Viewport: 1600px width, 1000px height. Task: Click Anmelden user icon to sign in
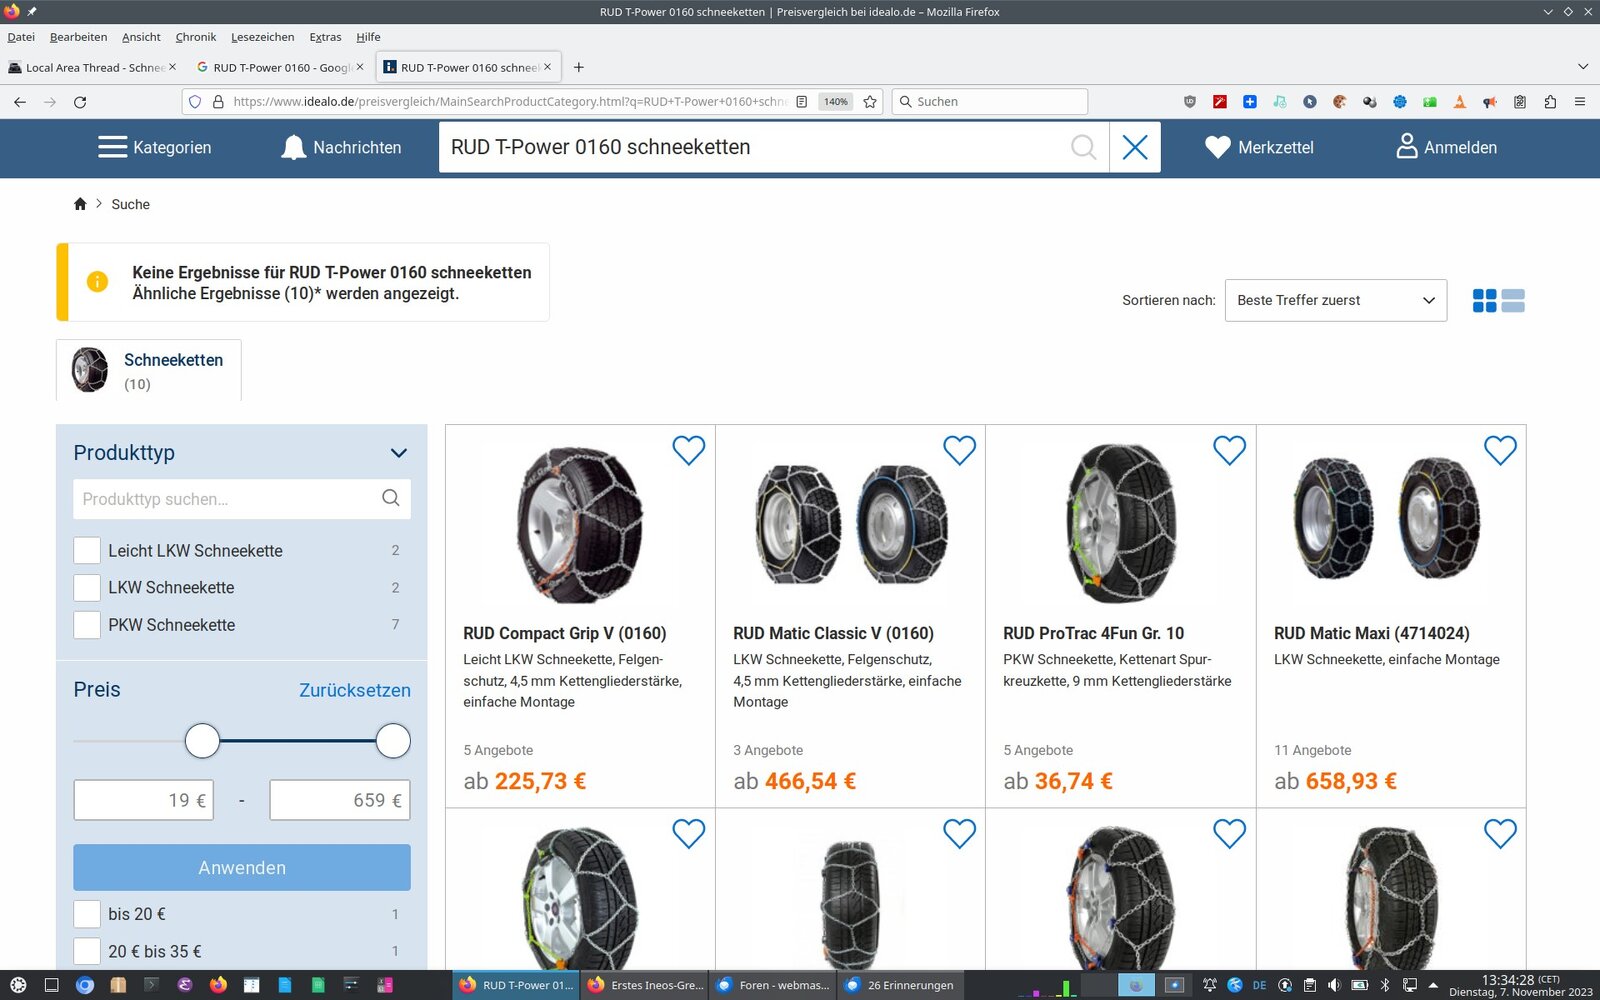1446,147
